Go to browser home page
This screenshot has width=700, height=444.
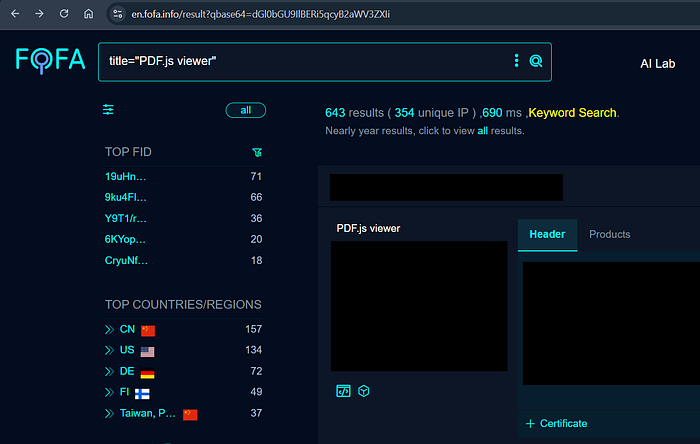[x=88, y=14]
